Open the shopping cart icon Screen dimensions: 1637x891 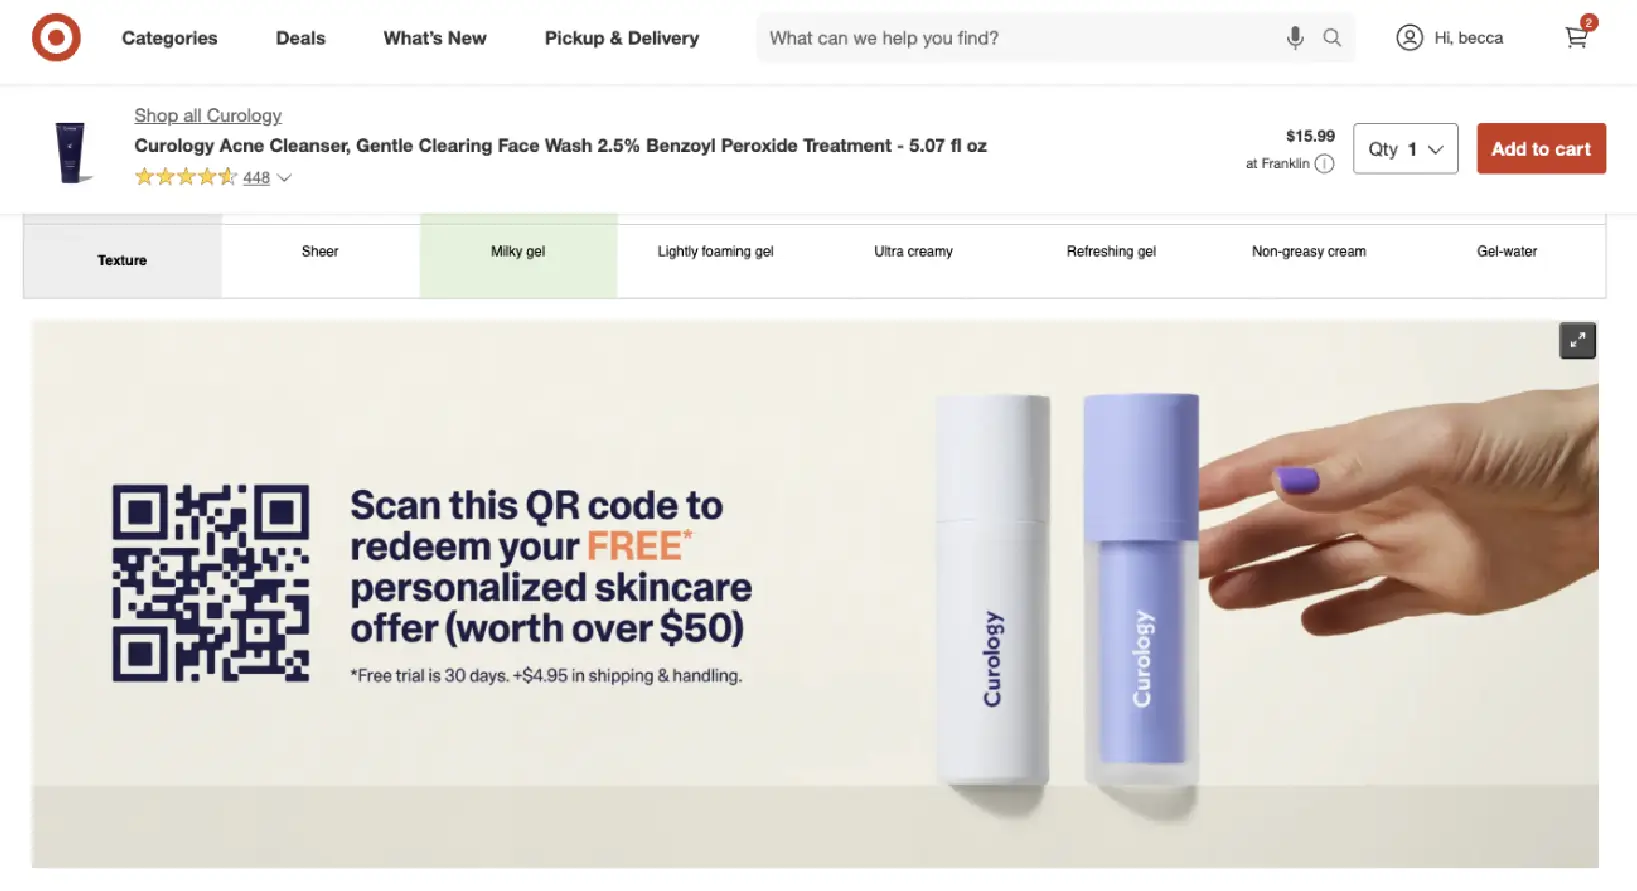tap(1577, 37)
